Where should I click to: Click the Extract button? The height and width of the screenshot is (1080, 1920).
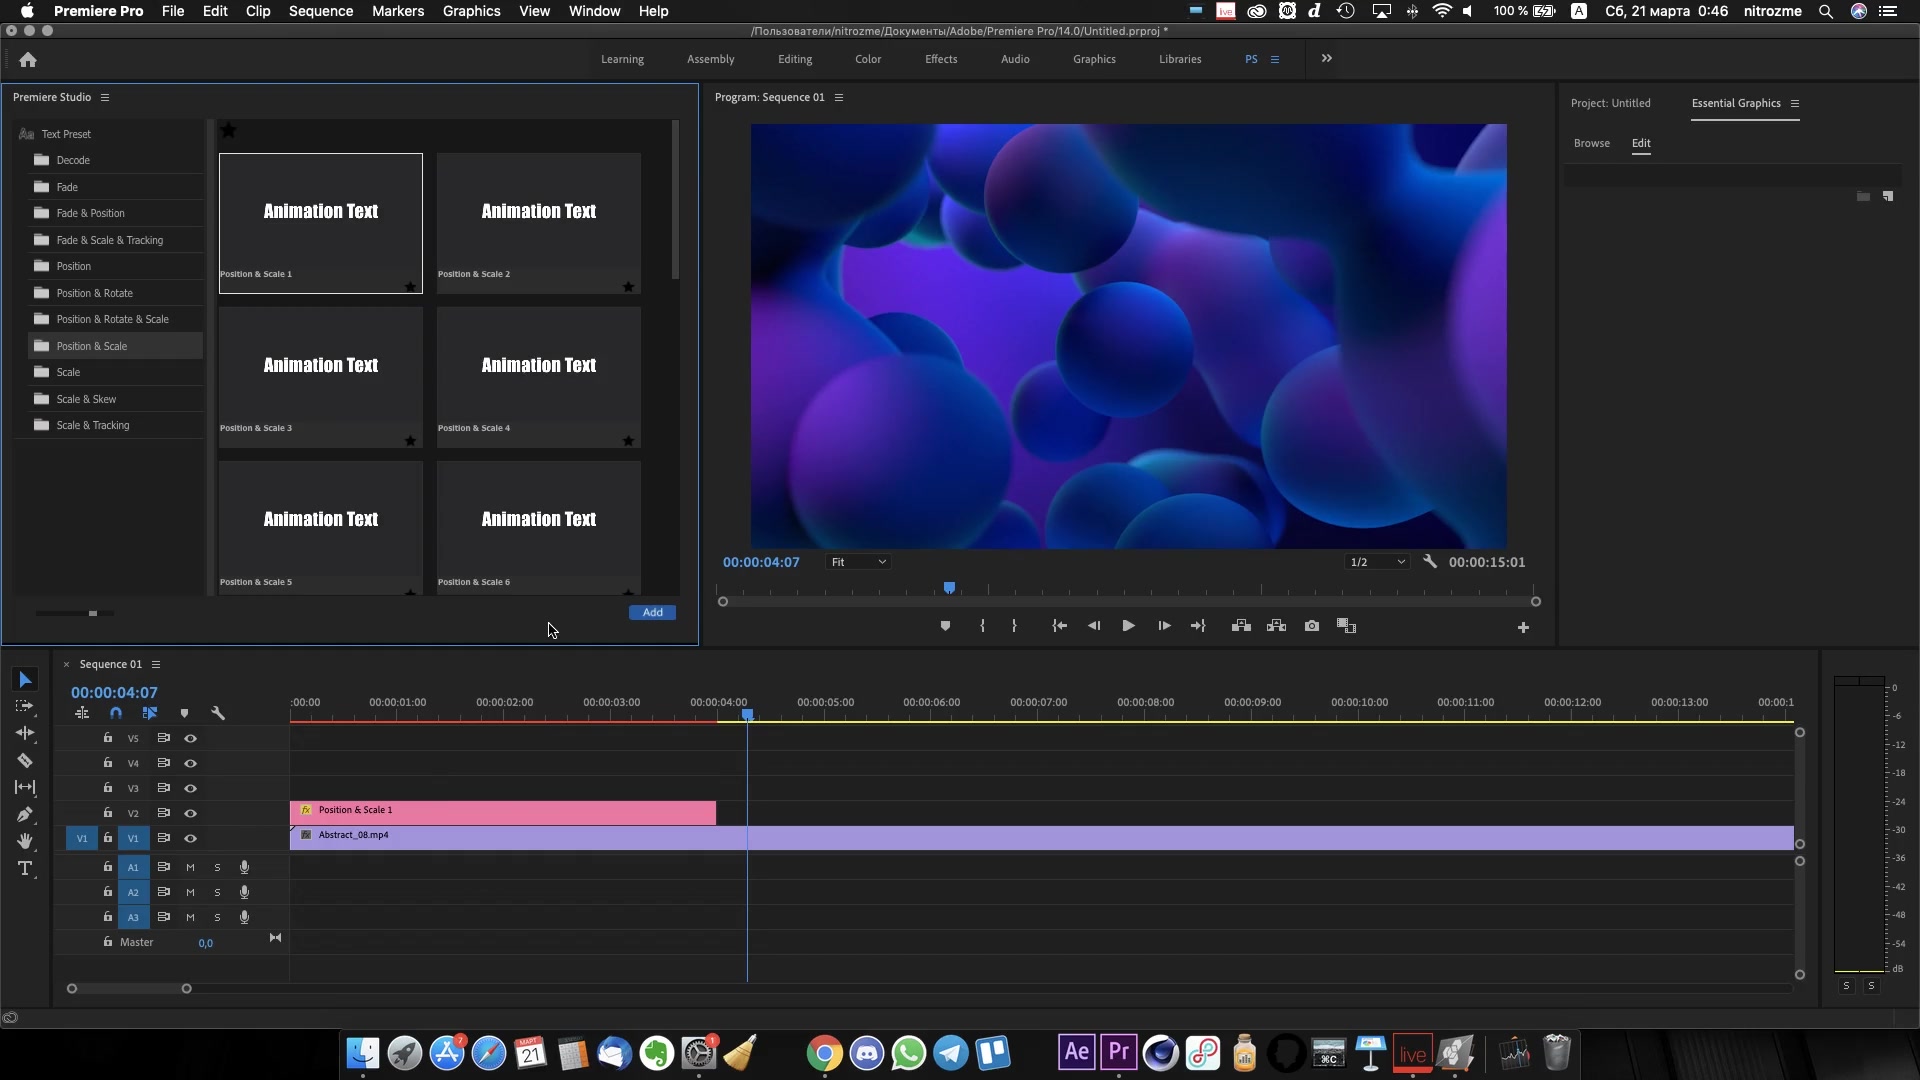1276,626
